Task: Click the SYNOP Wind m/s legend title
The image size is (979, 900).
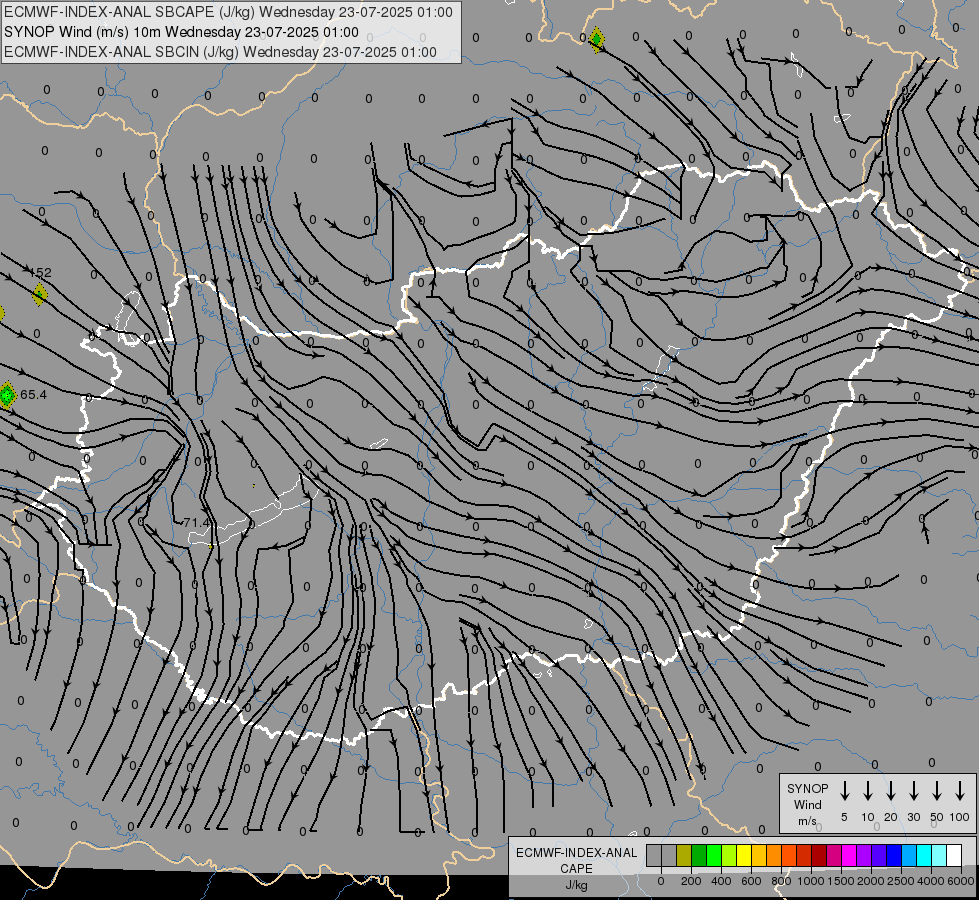Action: pos(807,804)
